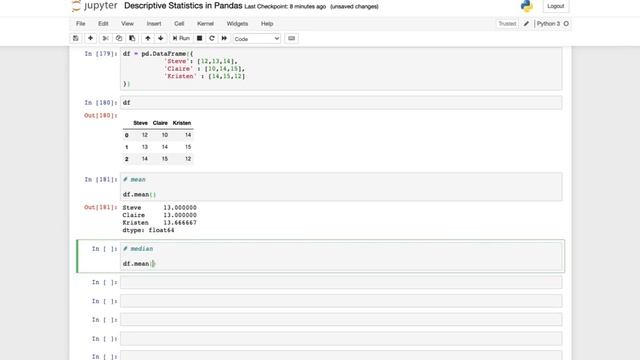Open the View menu
The width and height of the screenshot is (640, 360).
point(127,24)
